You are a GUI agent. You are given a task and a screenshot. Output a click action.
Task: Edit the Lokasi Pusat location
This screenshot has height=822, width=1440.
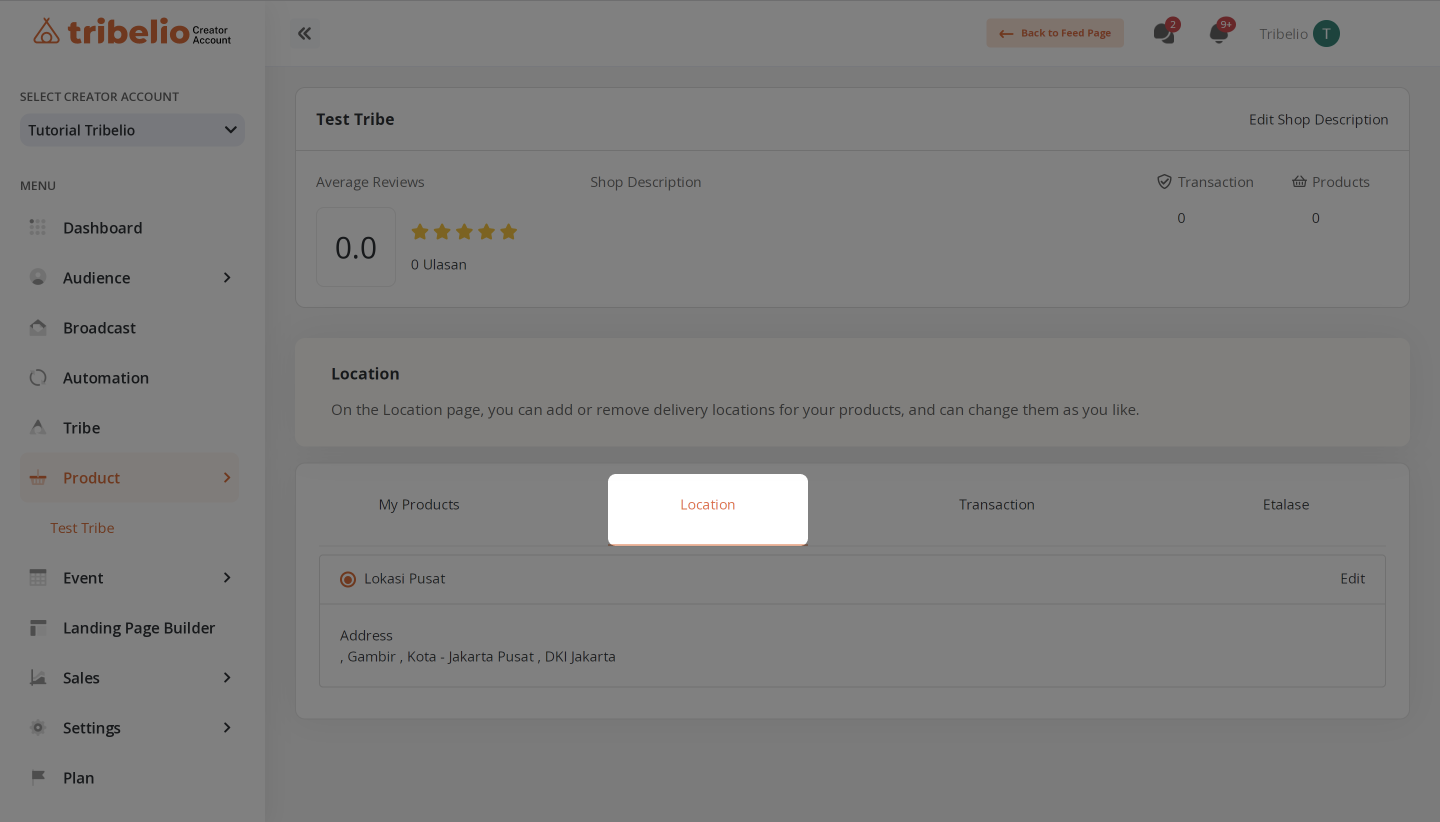[1352, 578]
